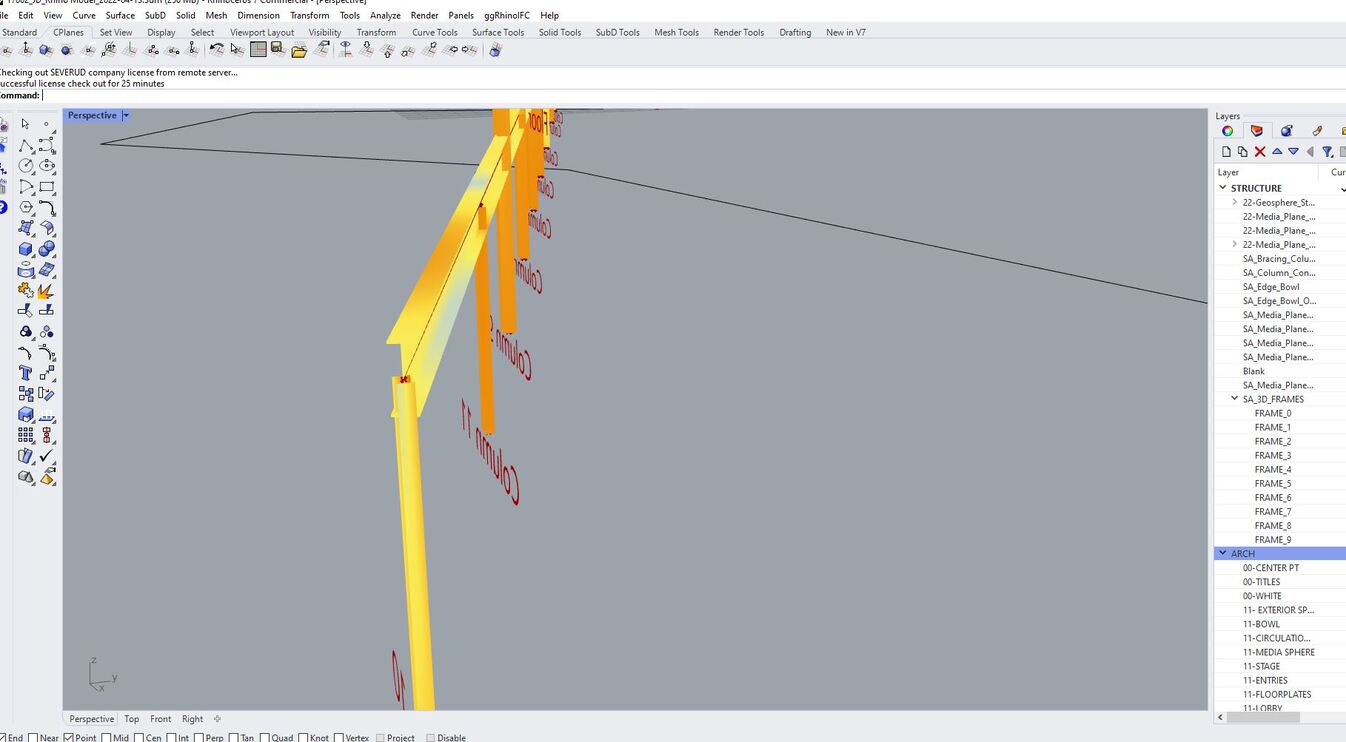
Task: Expand the 22-Geosphere_St layer
Action: pos(1235,202)
